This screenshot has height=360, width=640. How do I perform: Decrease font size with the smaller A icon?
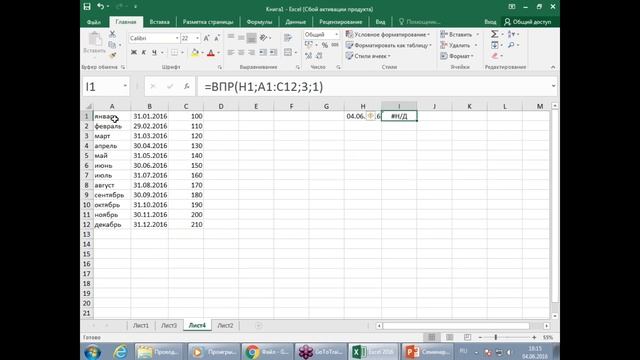click(217, 38)
